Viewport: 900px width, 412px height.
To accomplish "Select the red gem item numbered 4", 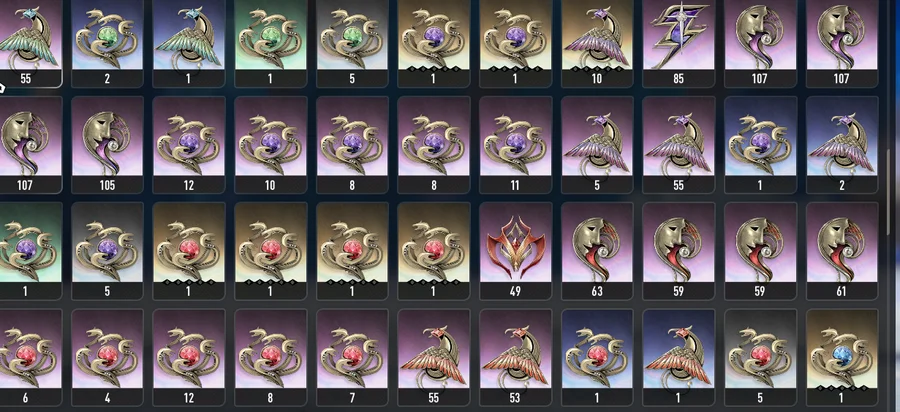I will 107,357.
